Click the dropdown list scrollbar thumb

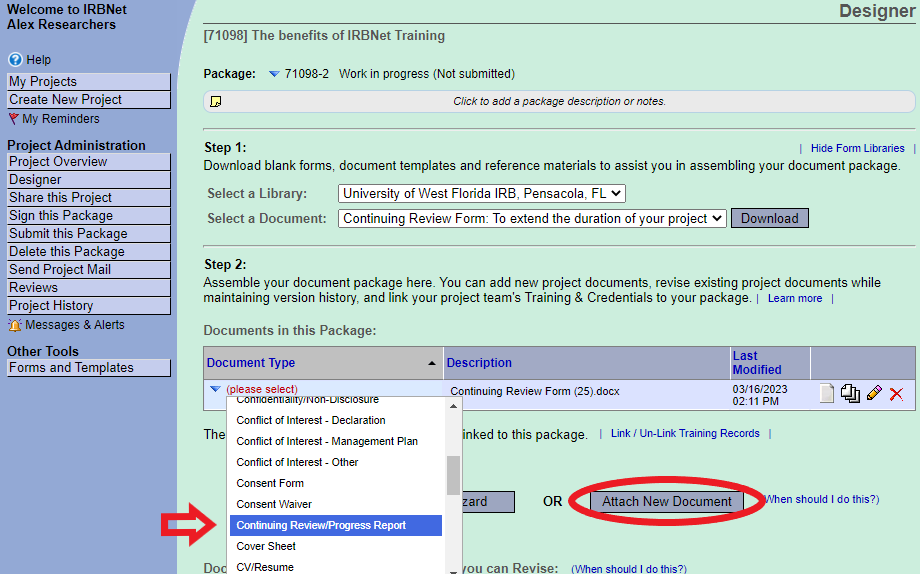453,475
